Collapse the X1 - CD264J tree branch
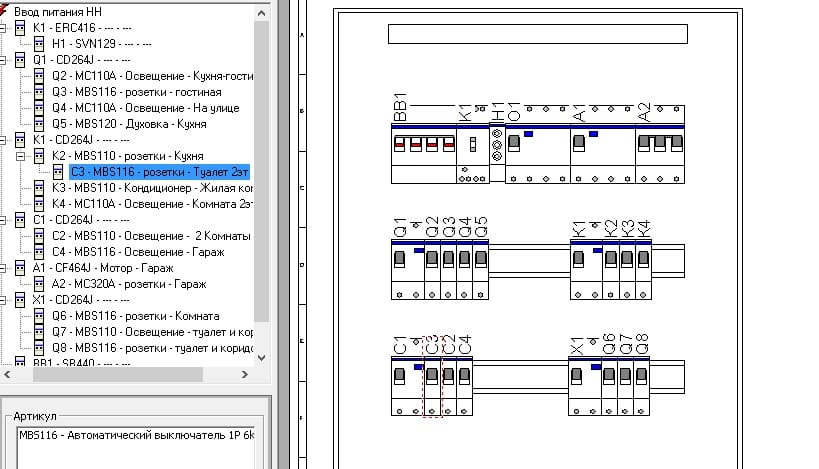The image size is (819, 469). (x=4, y=300)
